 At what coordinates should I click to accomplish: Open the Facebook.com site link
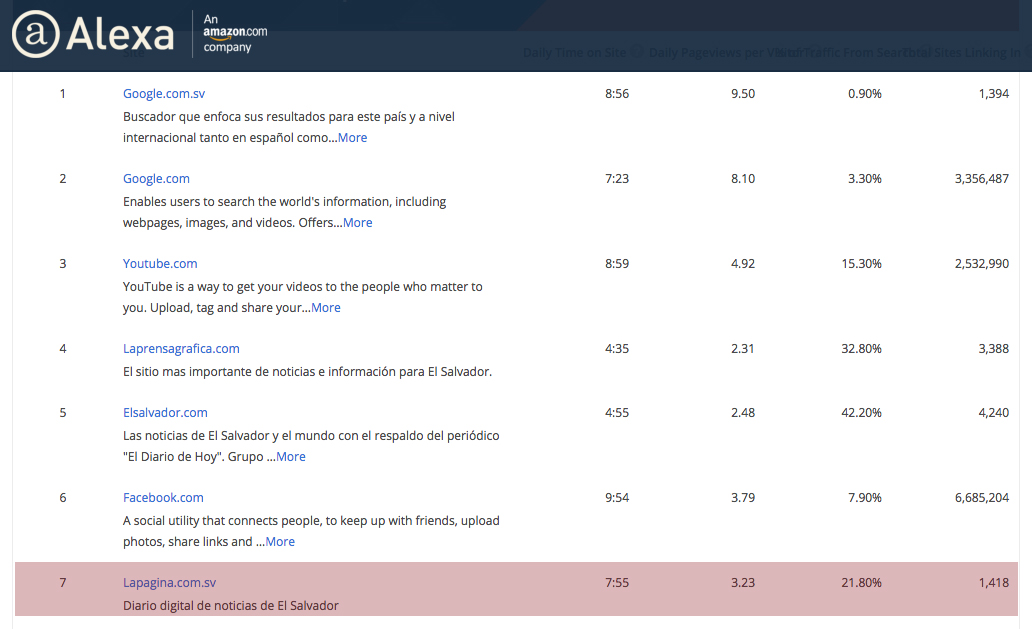coord(163,498)
